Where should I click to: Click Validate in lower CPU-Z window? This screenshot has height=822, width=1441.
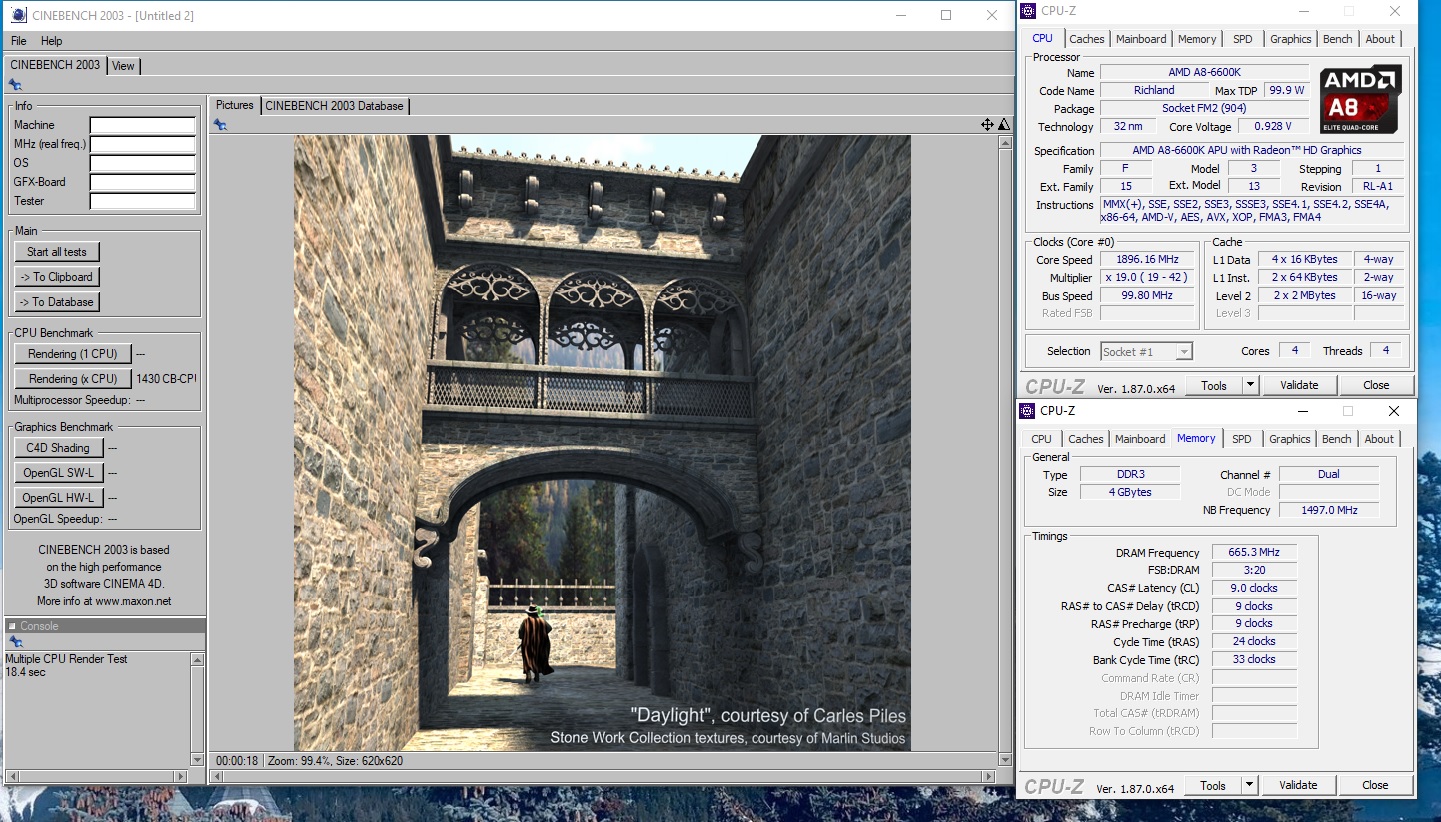(x=1298, y=785)
